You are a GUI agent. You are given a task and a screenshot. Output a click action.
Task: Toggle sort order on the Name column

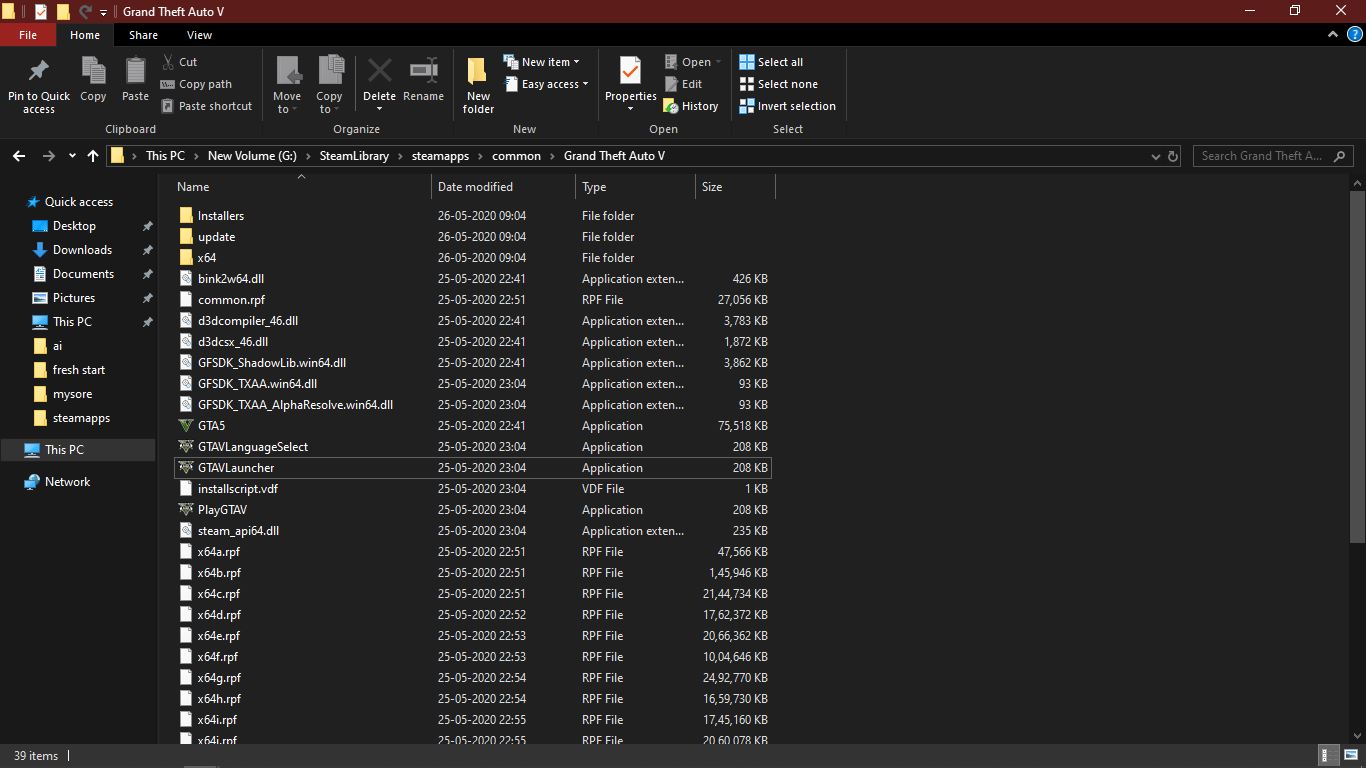click(x=193, y=187)
